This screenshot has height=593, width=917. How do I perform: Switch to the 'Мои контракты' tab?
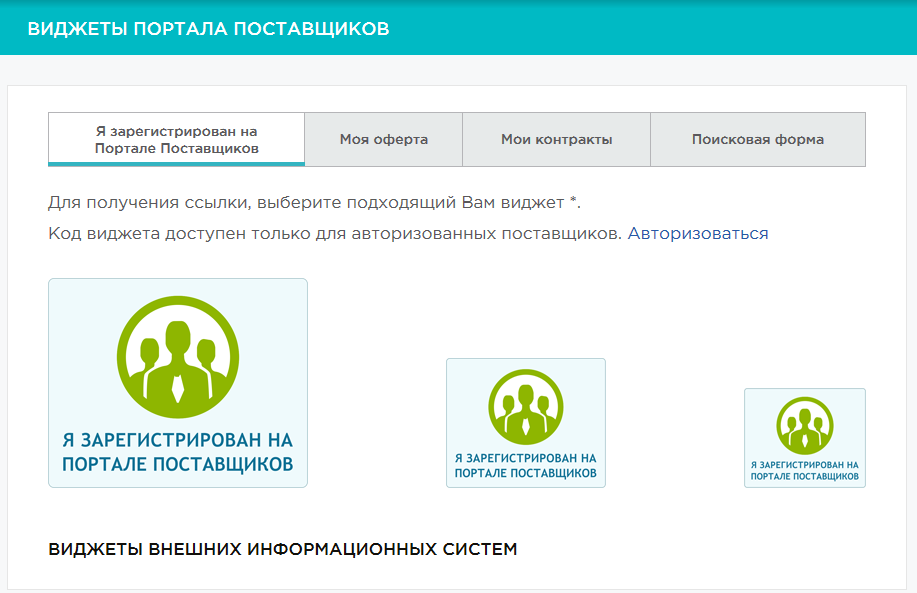pos(556,140)
